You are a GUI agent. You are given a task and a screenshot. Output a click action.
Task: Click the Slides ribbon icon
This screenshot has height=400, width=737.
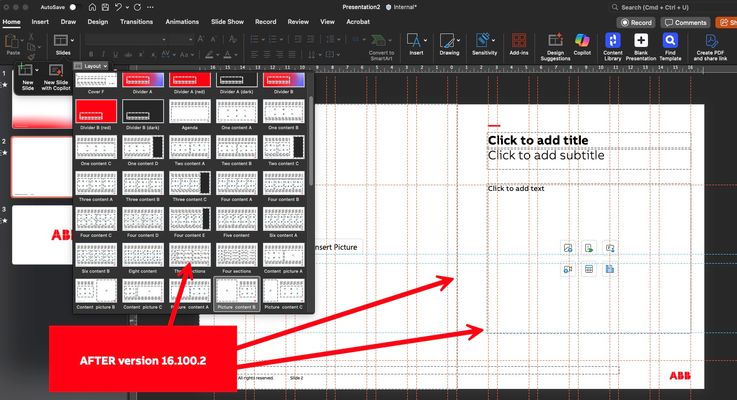(x=61, y=40)
